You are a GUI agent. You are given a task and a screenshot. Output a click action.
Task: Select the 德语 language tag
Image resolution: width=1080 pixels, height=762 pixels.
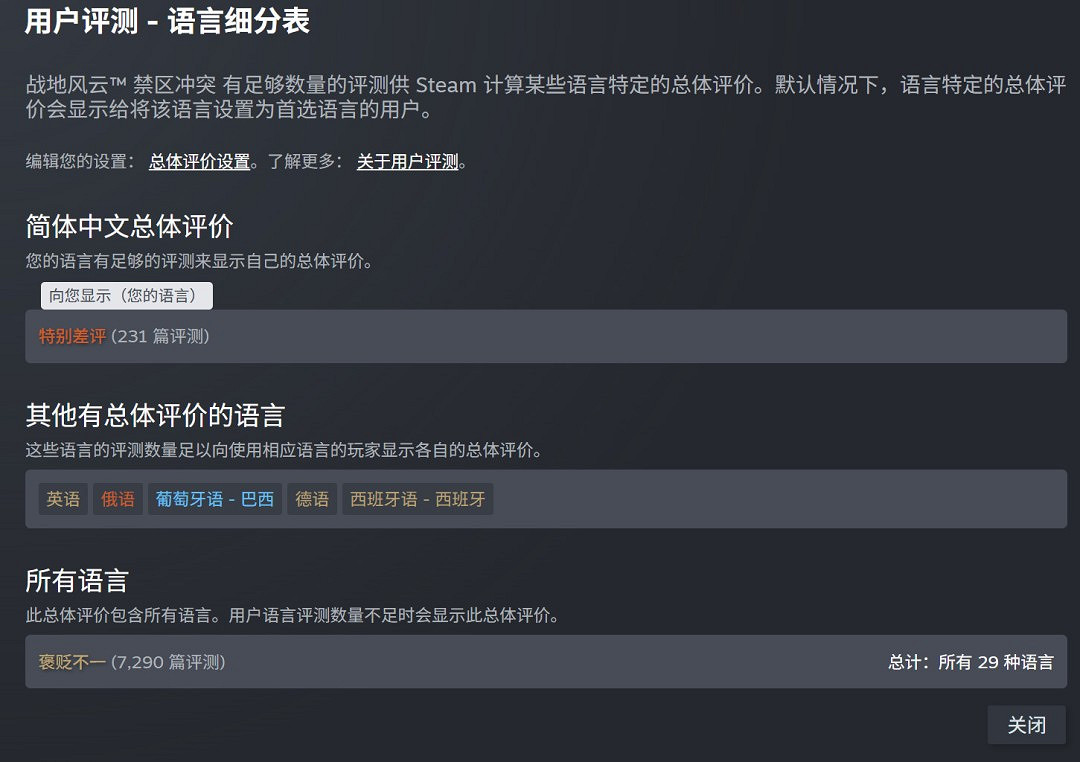[x=311, y=499]
